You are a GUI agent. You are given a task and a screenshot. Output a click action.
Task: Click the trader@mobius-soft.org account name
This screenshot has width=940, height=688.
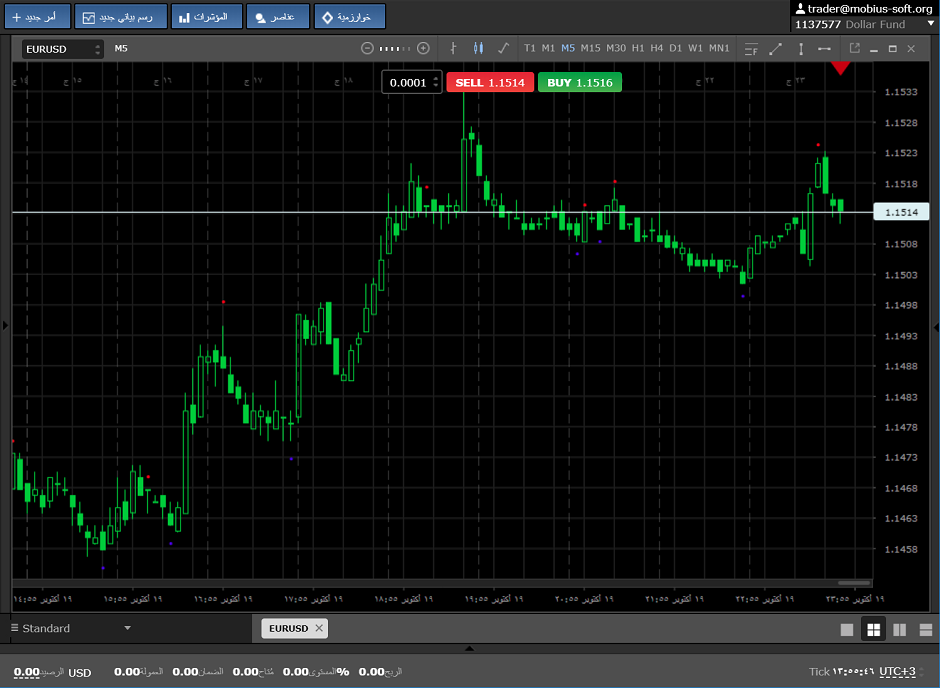[x=870, y=9]
